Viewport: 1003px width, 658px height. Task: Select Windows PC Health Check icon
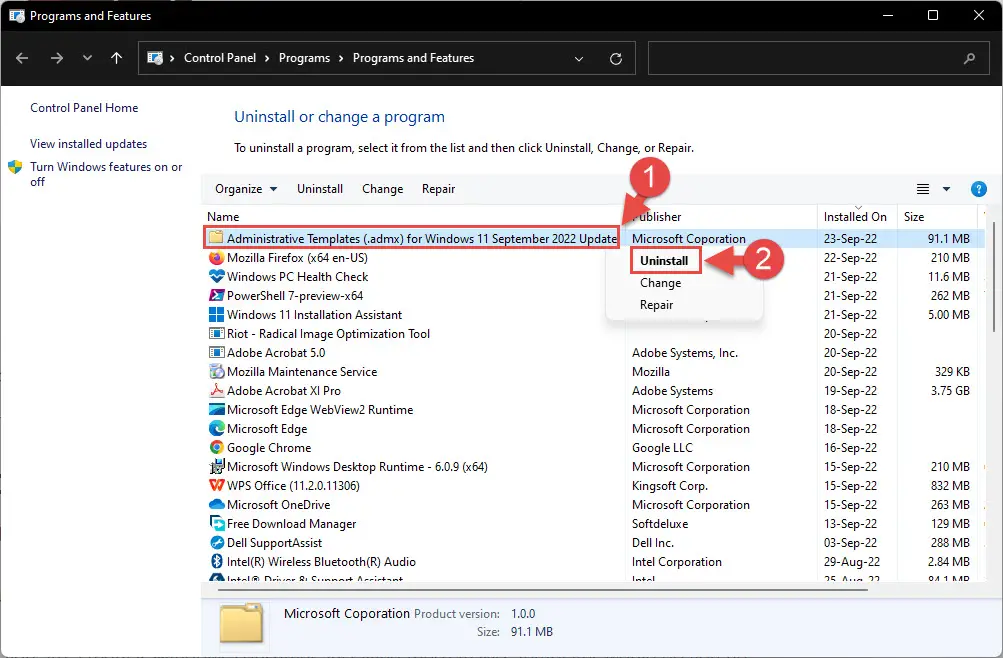216,276
